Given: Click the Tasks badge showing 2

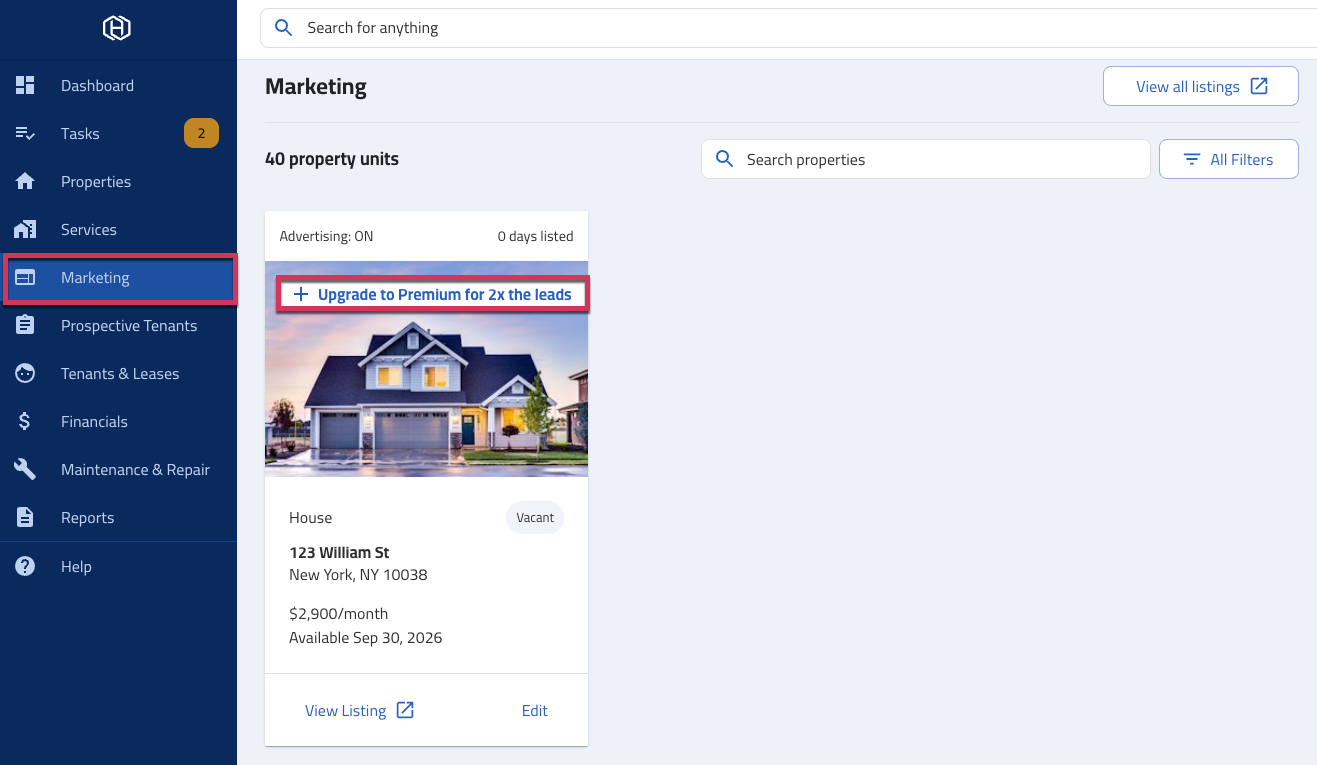Looking at the screenshot, I should point(201,133).
